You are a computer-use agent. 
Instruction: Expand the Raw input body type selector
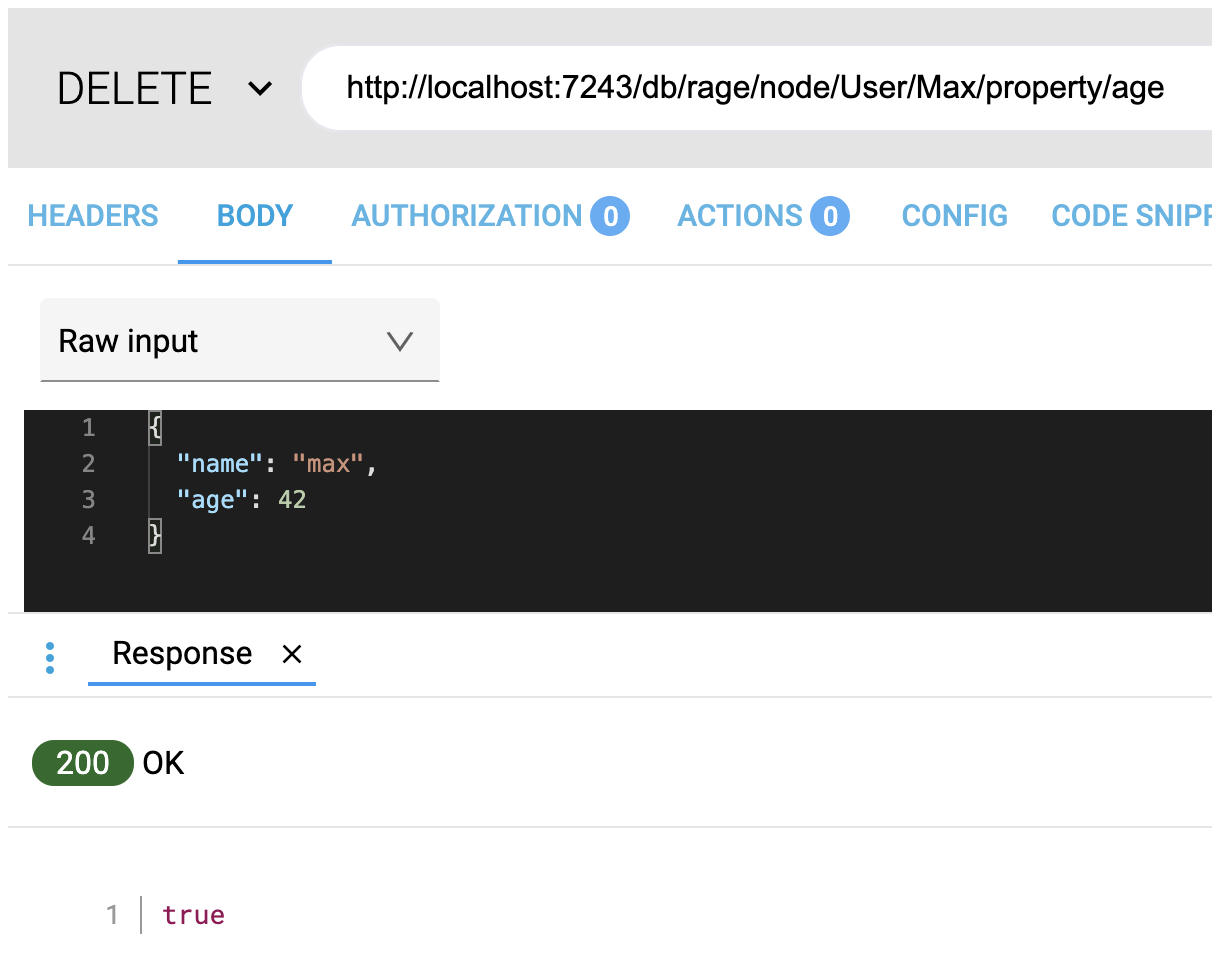click(239, 341)
